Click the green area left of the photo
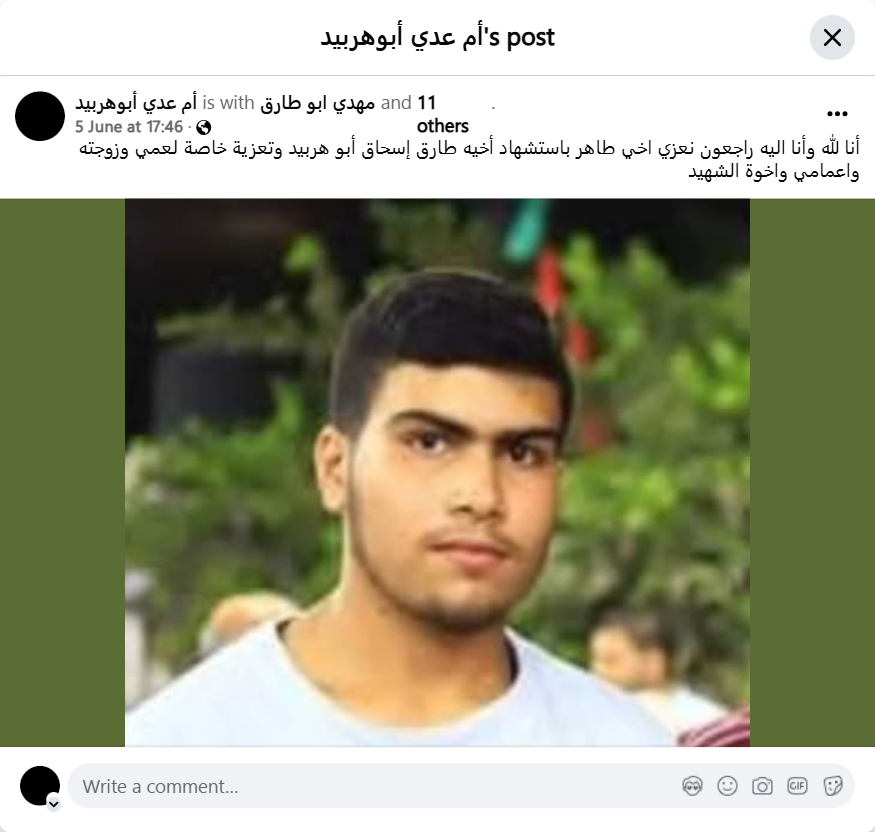Screen dimensions: 875x832 pos(62,472)
